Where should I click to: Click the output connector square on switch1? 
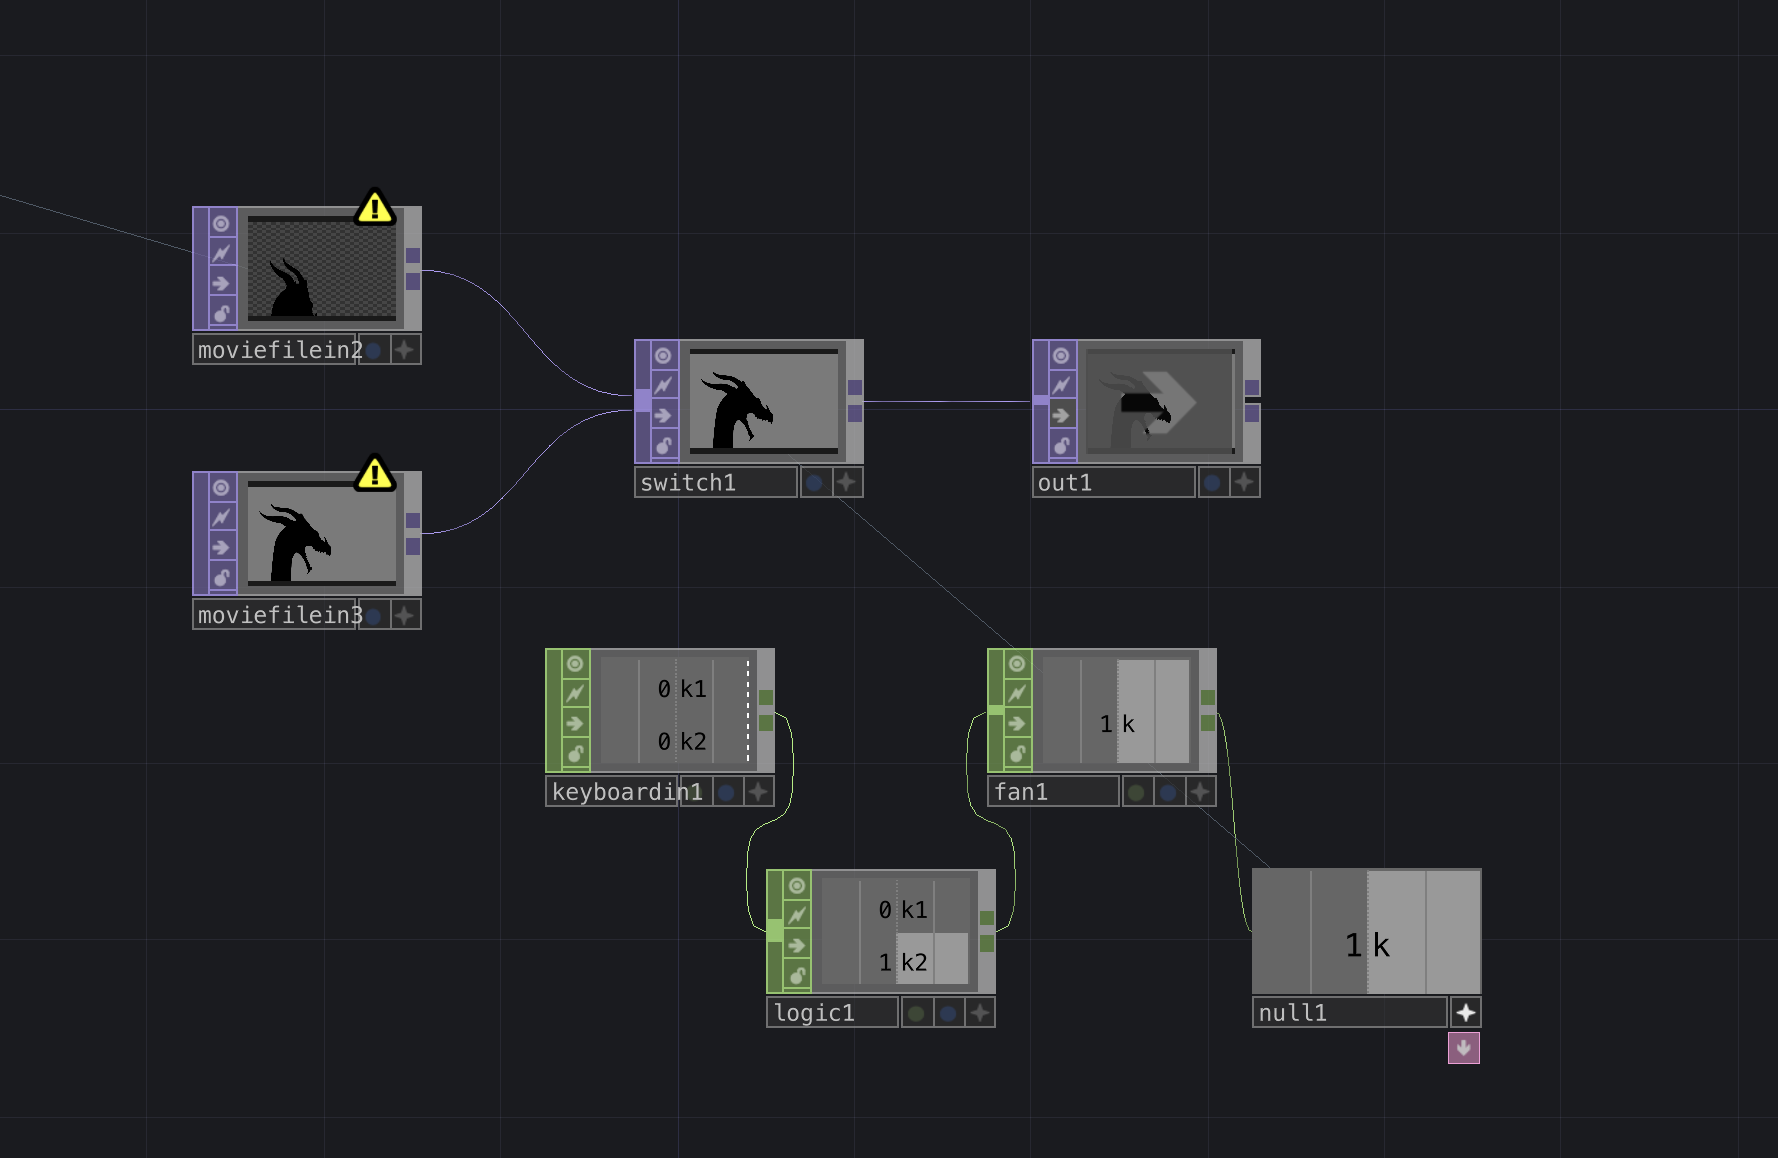click(855, 388)
